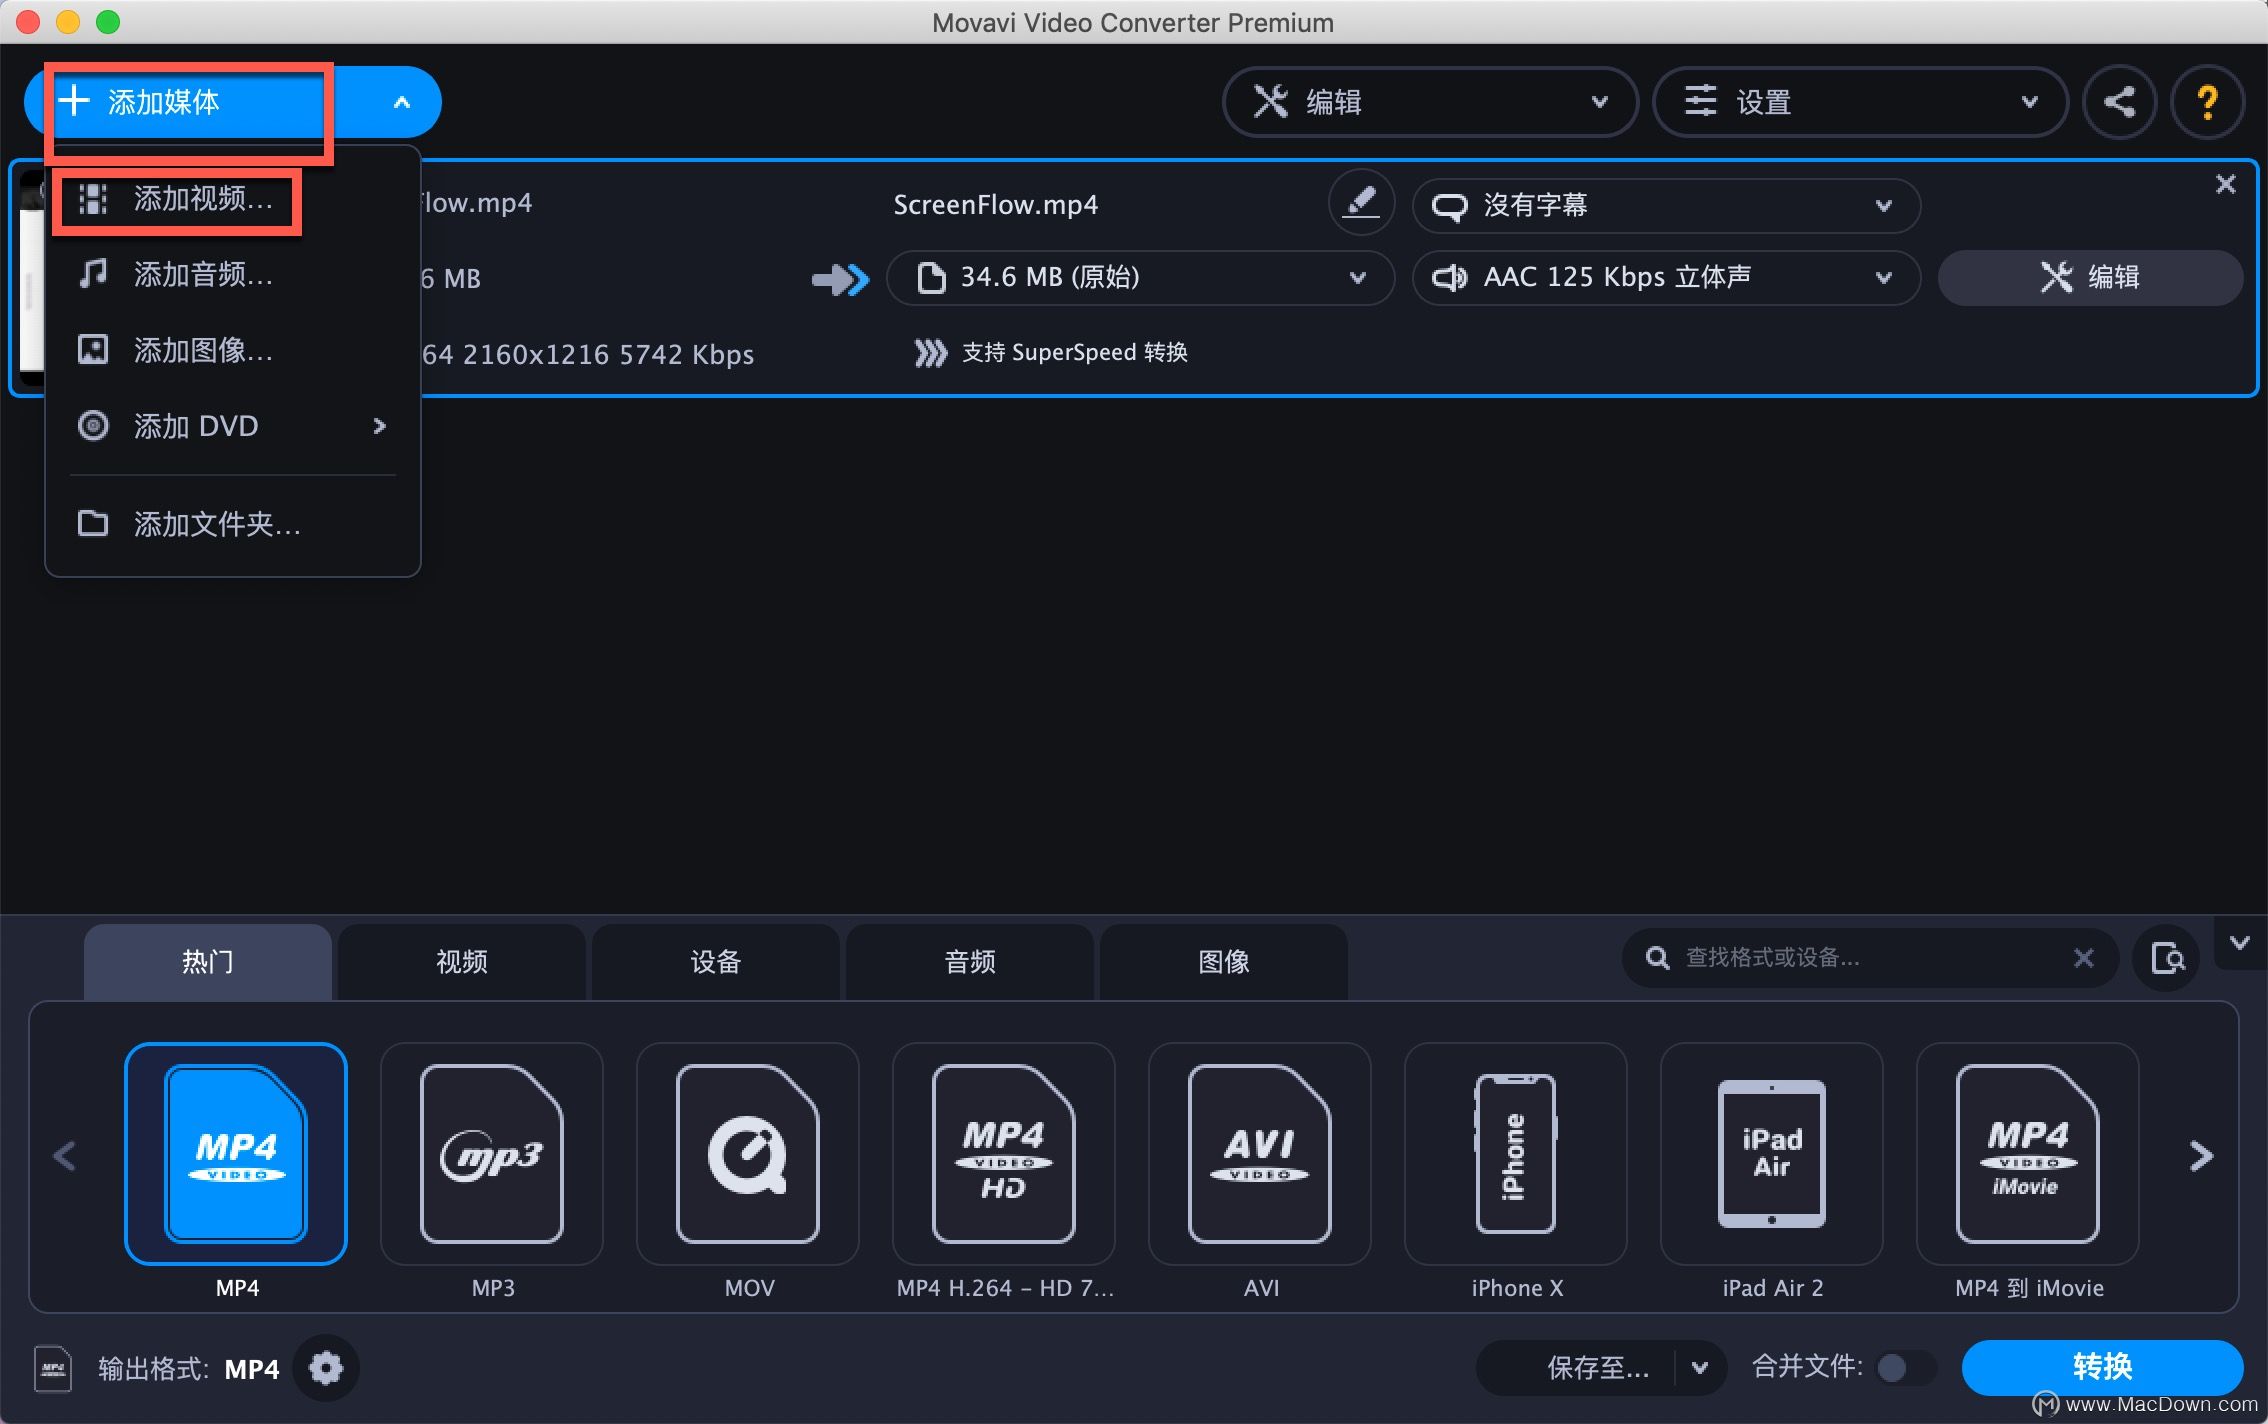Click the picture icon beside 添加图像
The height and width of the screenshot is (1424, 2268).
[93, 350]
